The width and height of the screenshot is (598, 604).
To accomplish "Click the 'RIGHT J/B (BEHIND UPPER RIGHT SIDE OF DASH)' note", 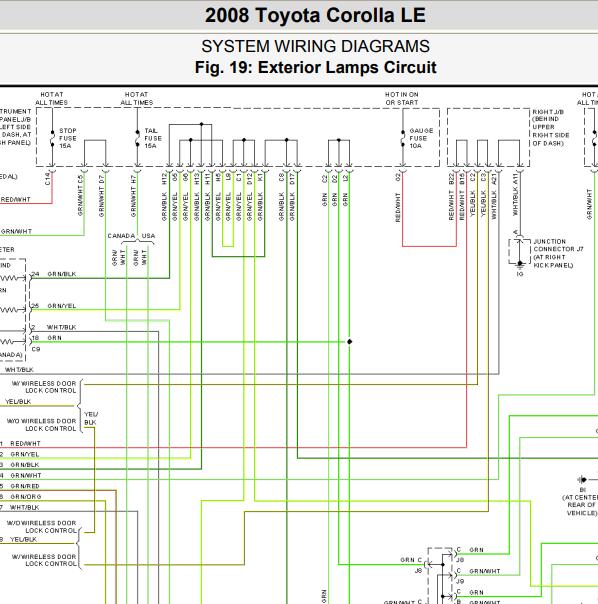I will (551, 128).
